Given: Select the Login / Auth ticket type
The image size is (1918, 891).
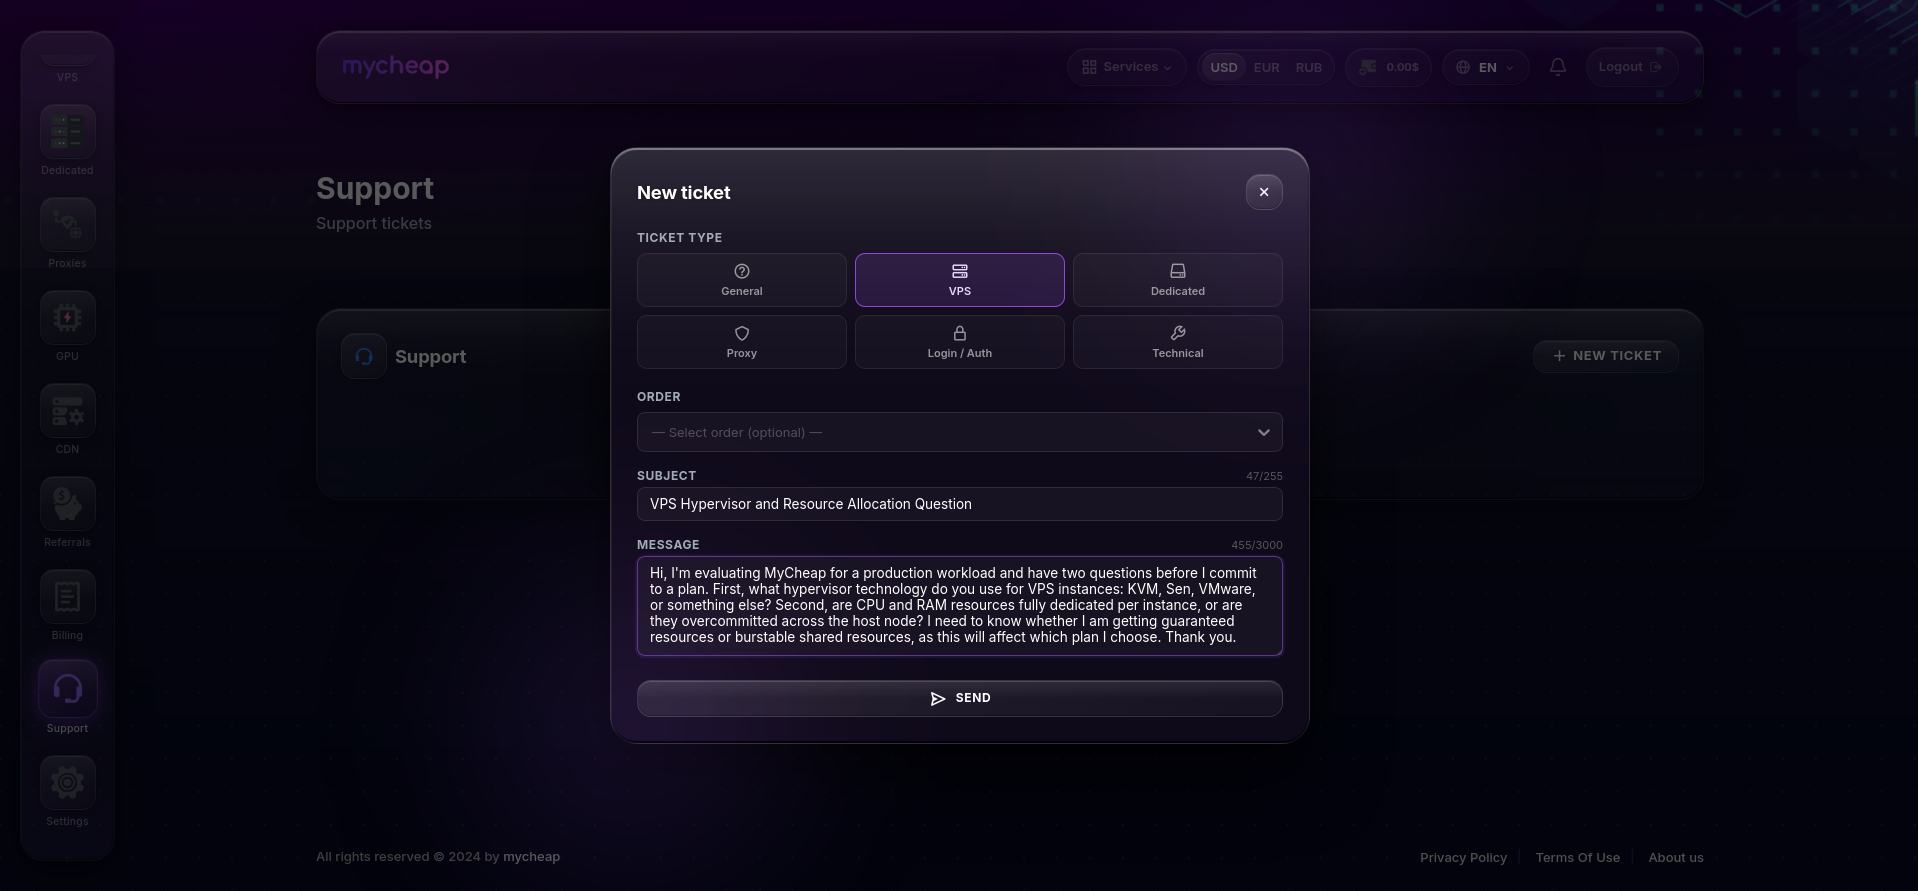Looking at the screenshot, I should [960, 342].
